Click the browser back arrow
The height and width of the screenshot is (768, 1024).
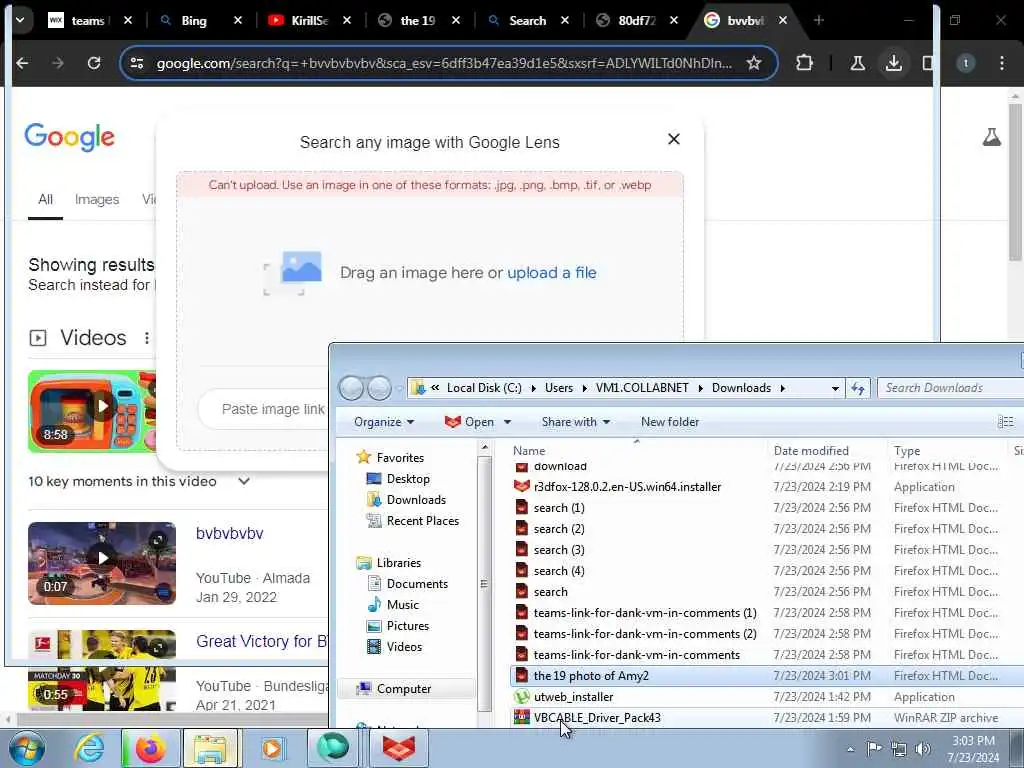22,63
